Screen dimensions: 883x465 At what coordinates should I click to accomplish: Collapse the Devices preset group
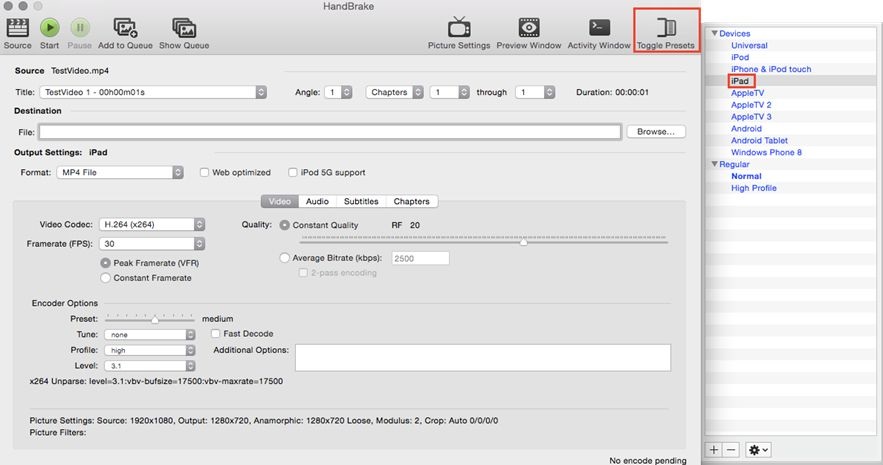[x=714, y=33]
